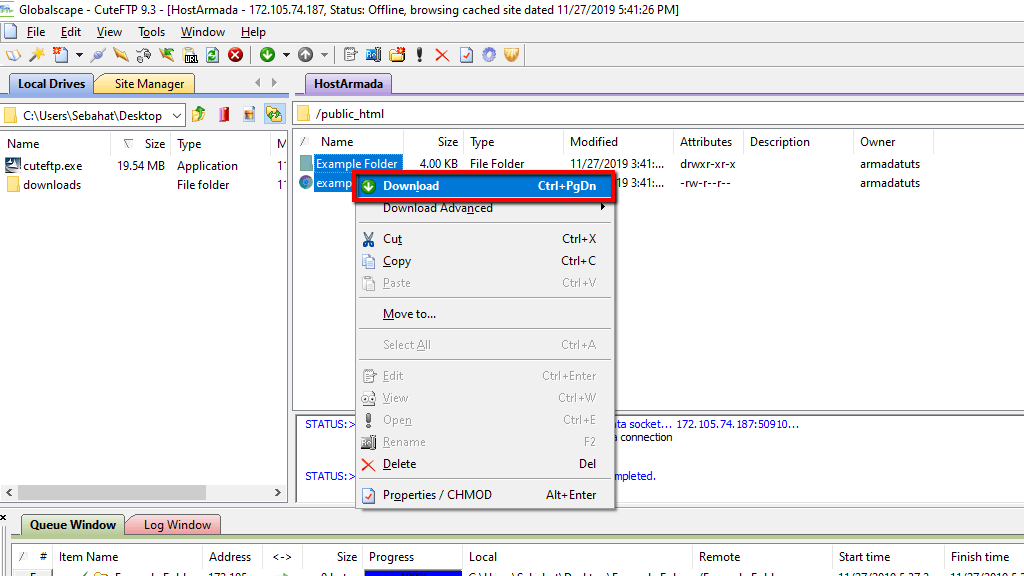Create new folder with the toolbar folder icon

tap(397, 56)
